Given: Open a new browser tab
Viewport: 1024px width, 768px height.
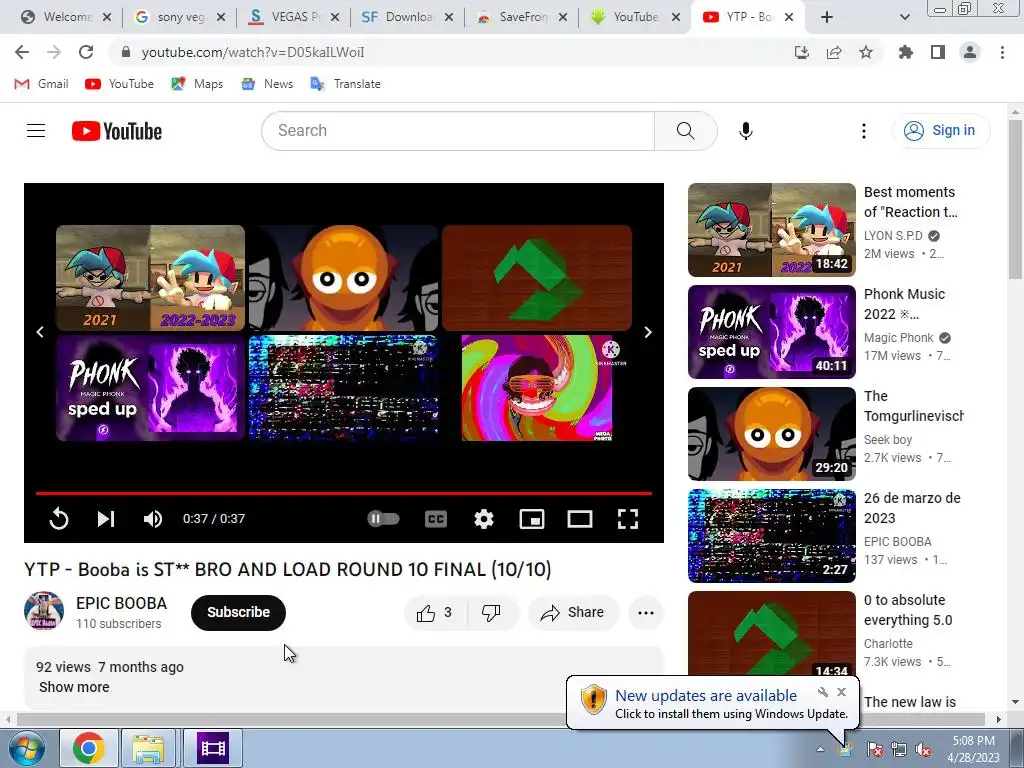Looking at the screenshot, I should pyautogui.click(x=827, y=17).
